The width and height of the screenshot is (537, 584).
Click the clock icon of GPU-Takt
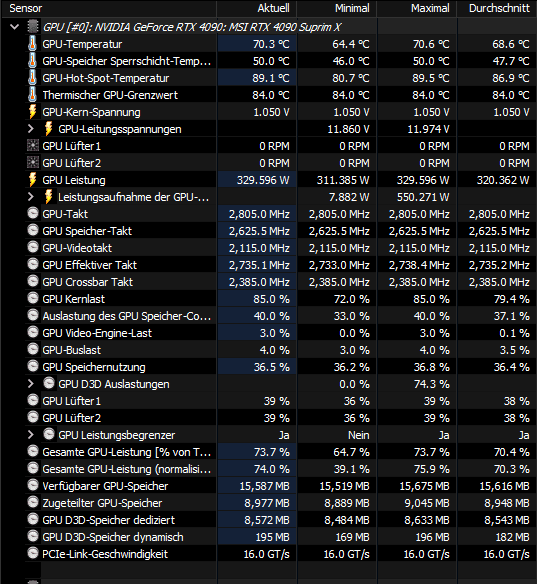(33, 213)
